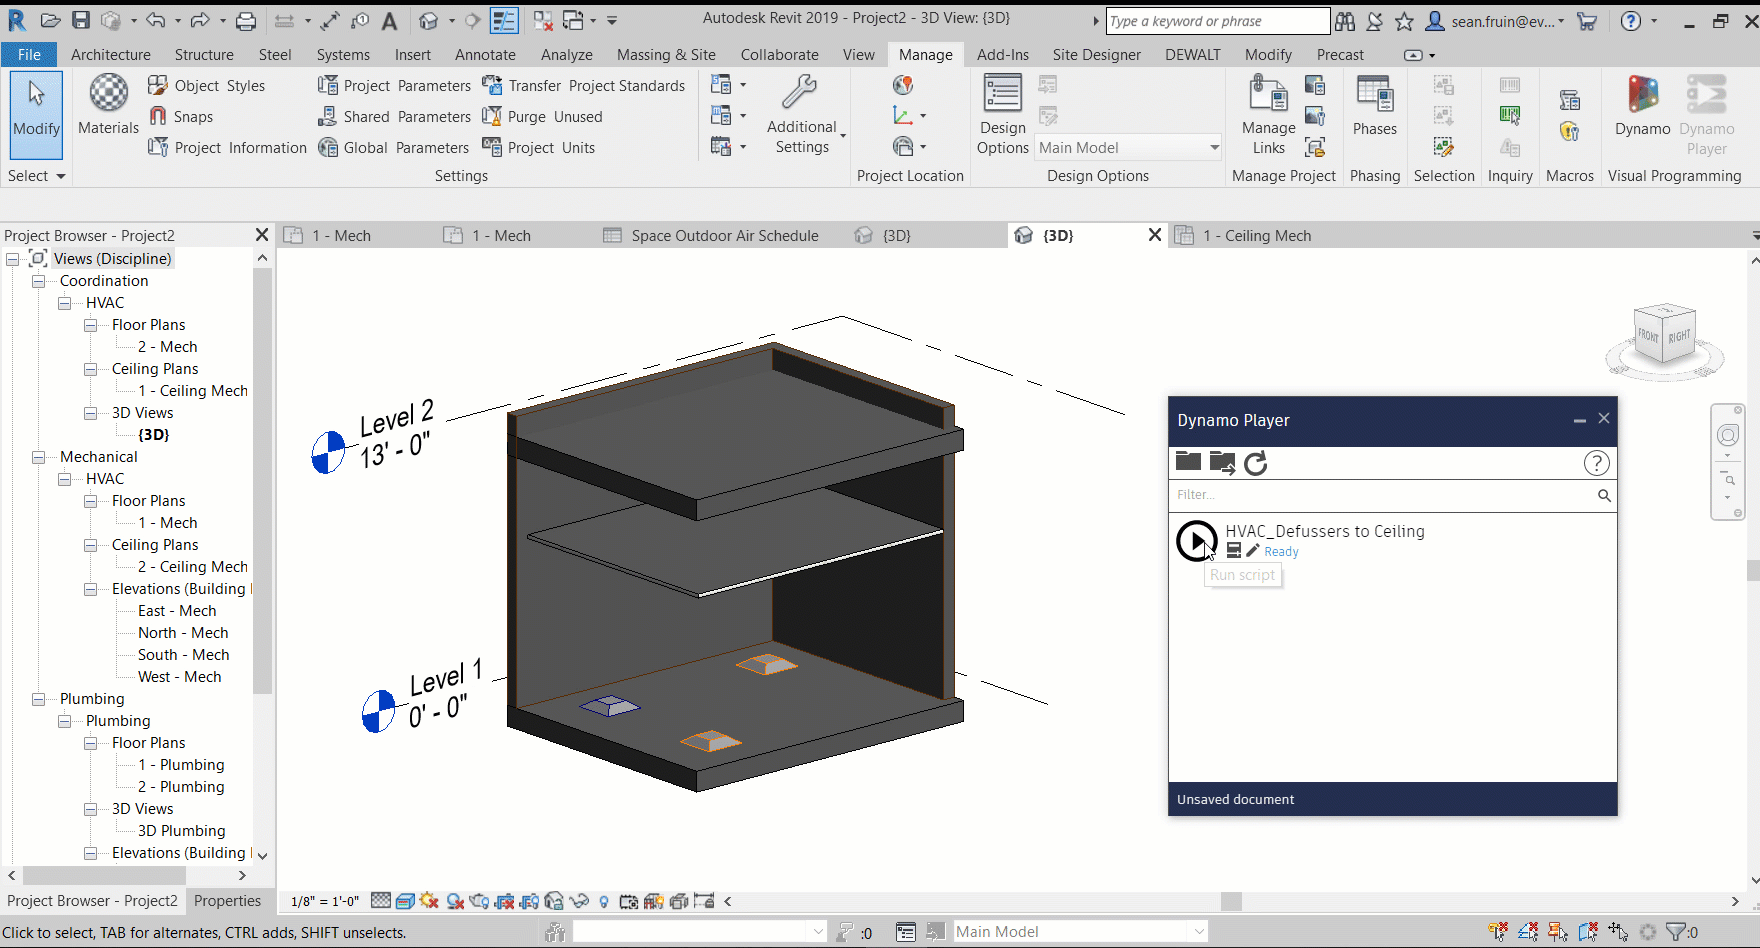Edit the HVAC_Defussers script inputs
Image resolution: width=1760 pixels, height=948 pixels.
(x=1234, y=550)
